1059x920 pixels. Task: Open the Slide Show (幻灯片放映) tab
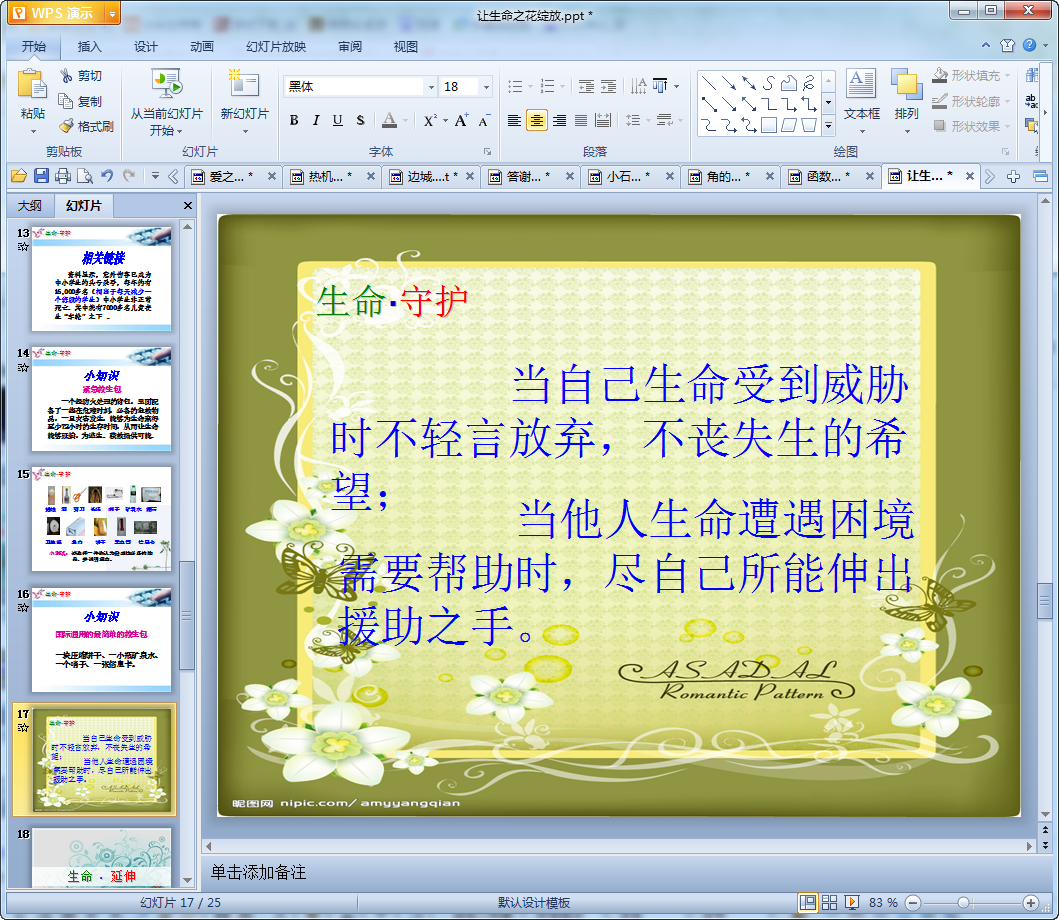point(276,47)
